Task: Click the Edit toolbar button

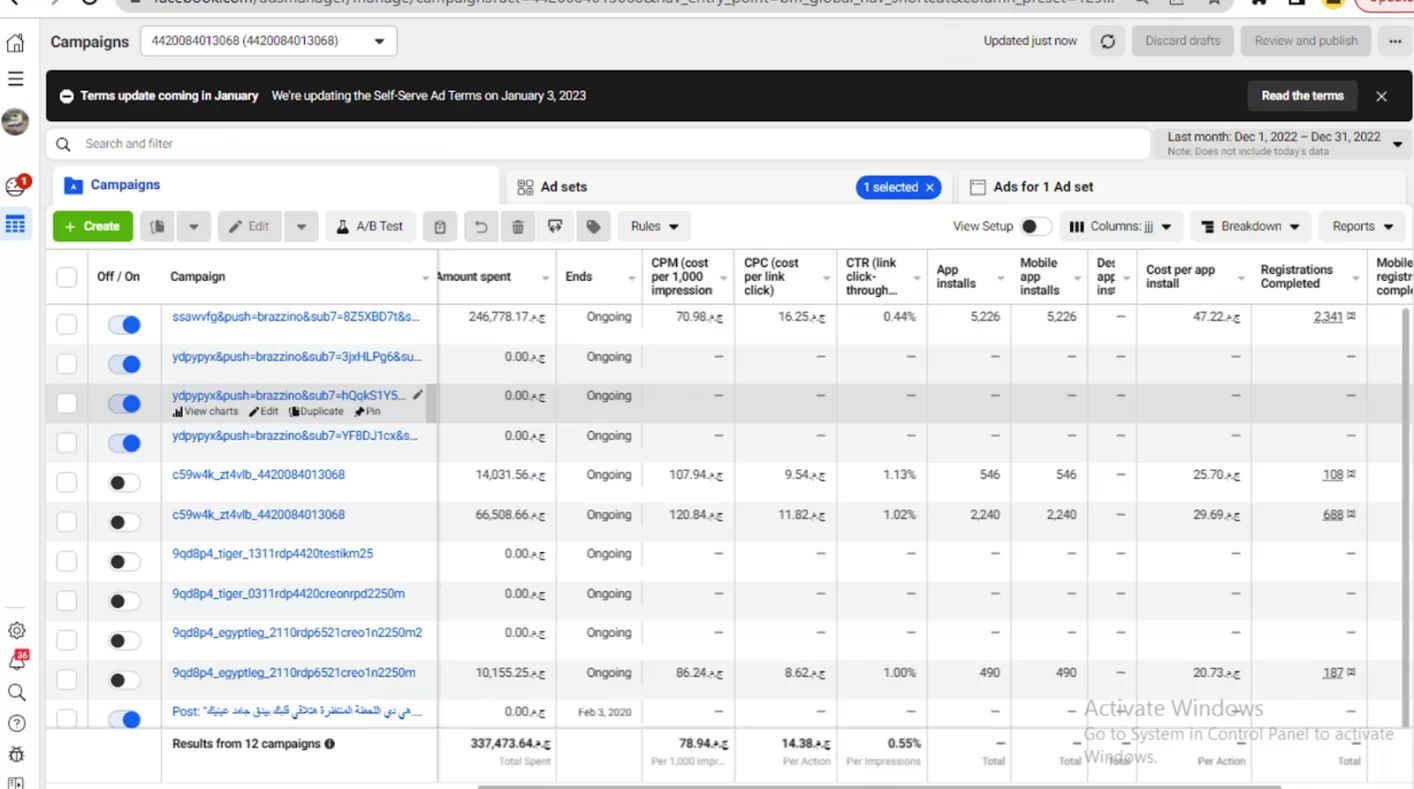Action: 249,227
